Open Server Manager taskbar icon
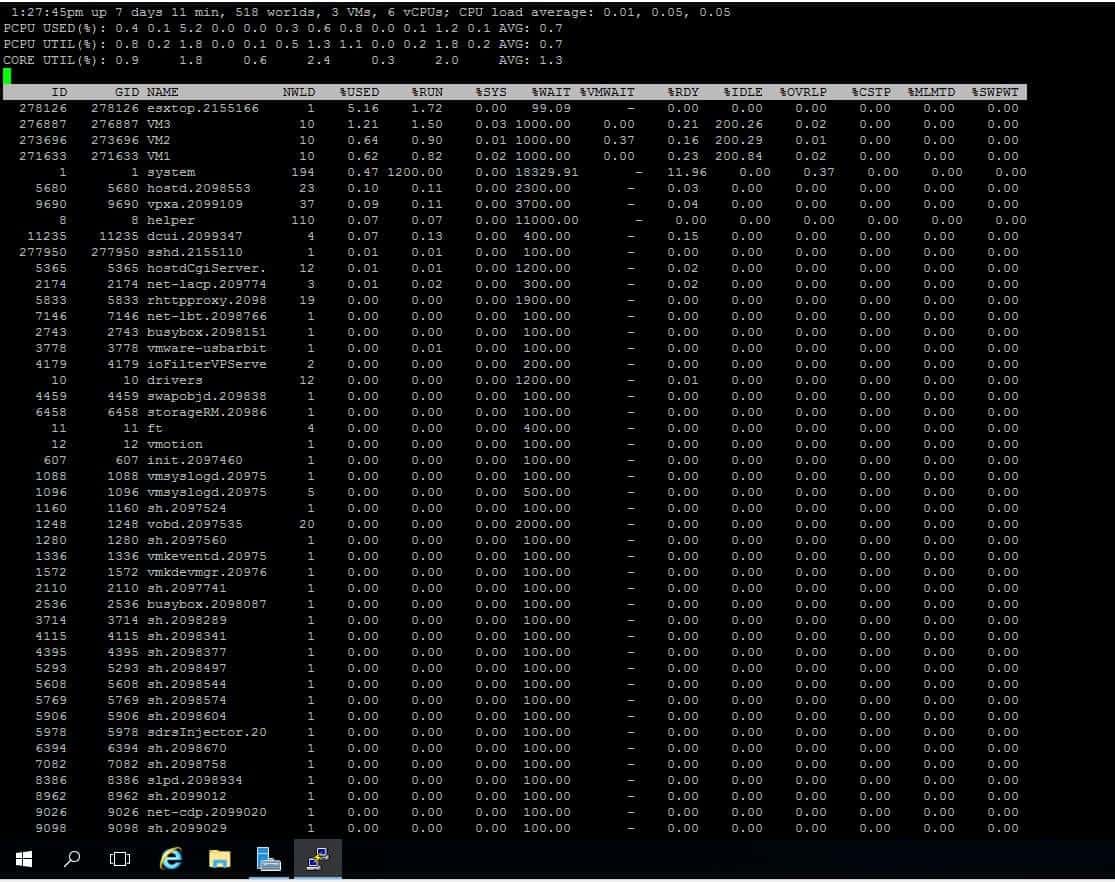This screenshot has height=882, width=1115. [x=268, y=859]
